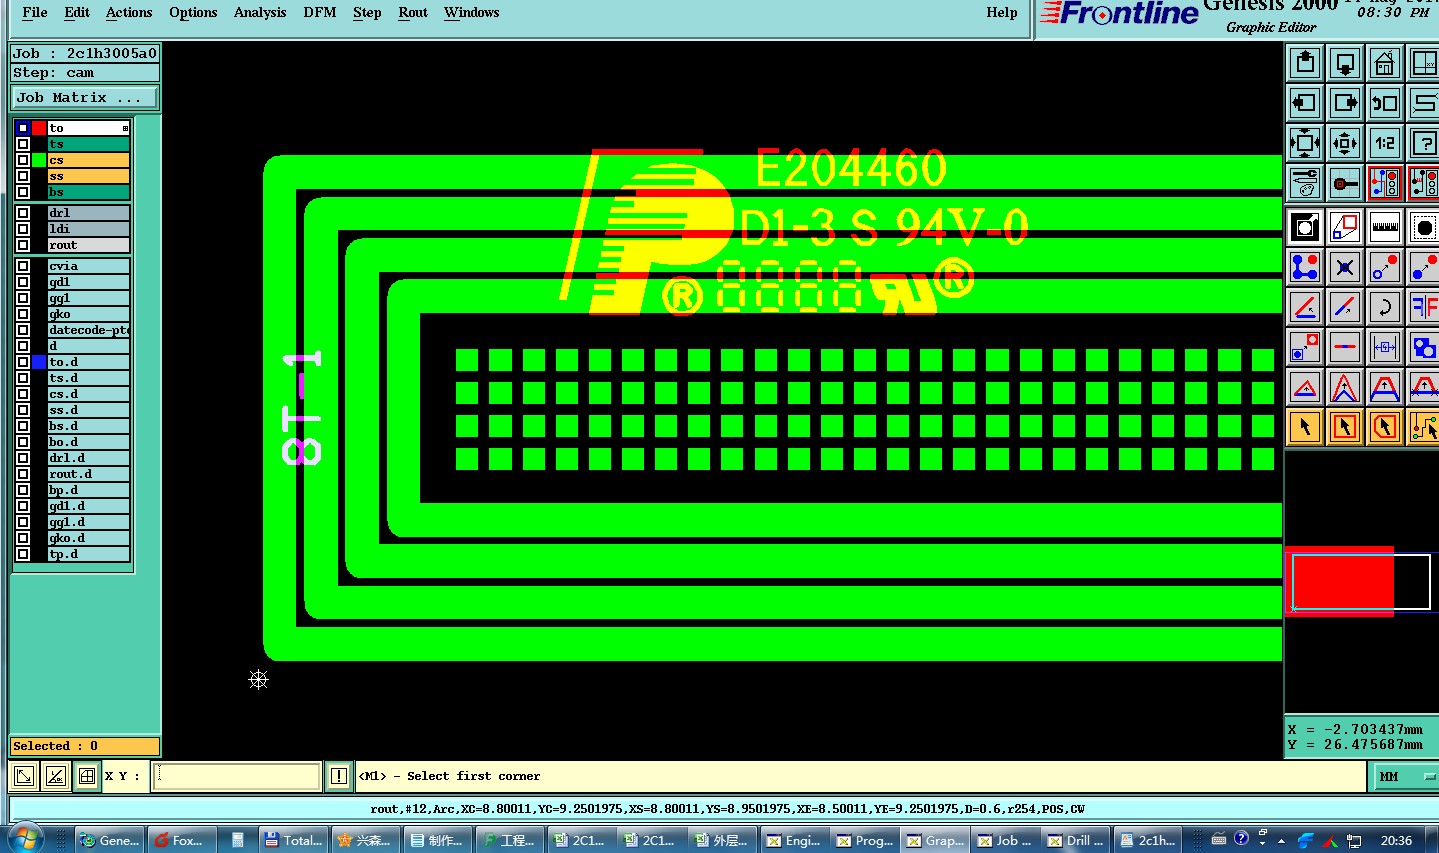
Task: Select the ruler measure tool
Action: (1385, 228)
